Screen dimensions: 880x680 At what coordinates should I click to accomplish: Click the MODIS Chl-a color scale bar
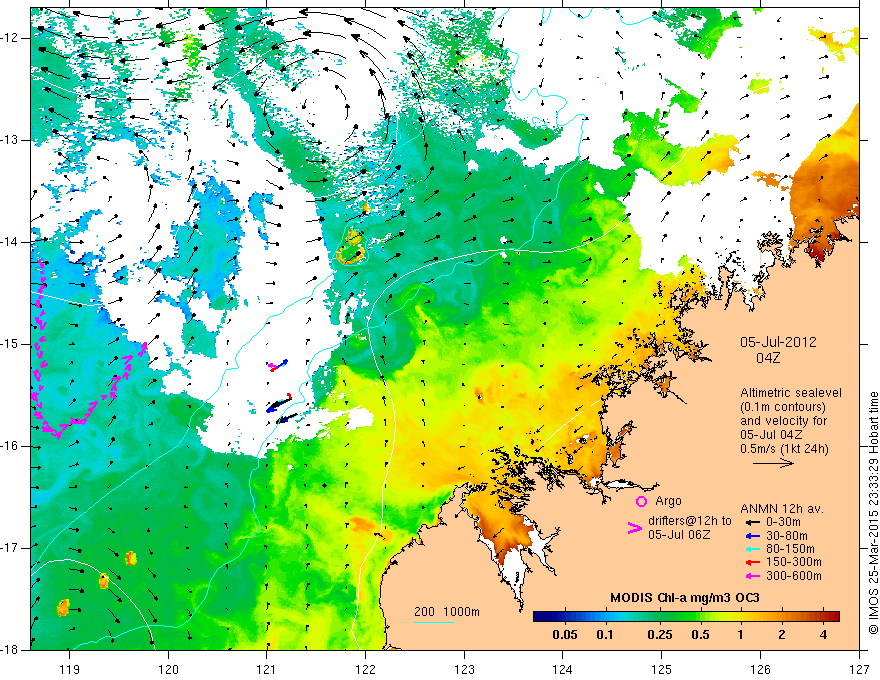686,617
